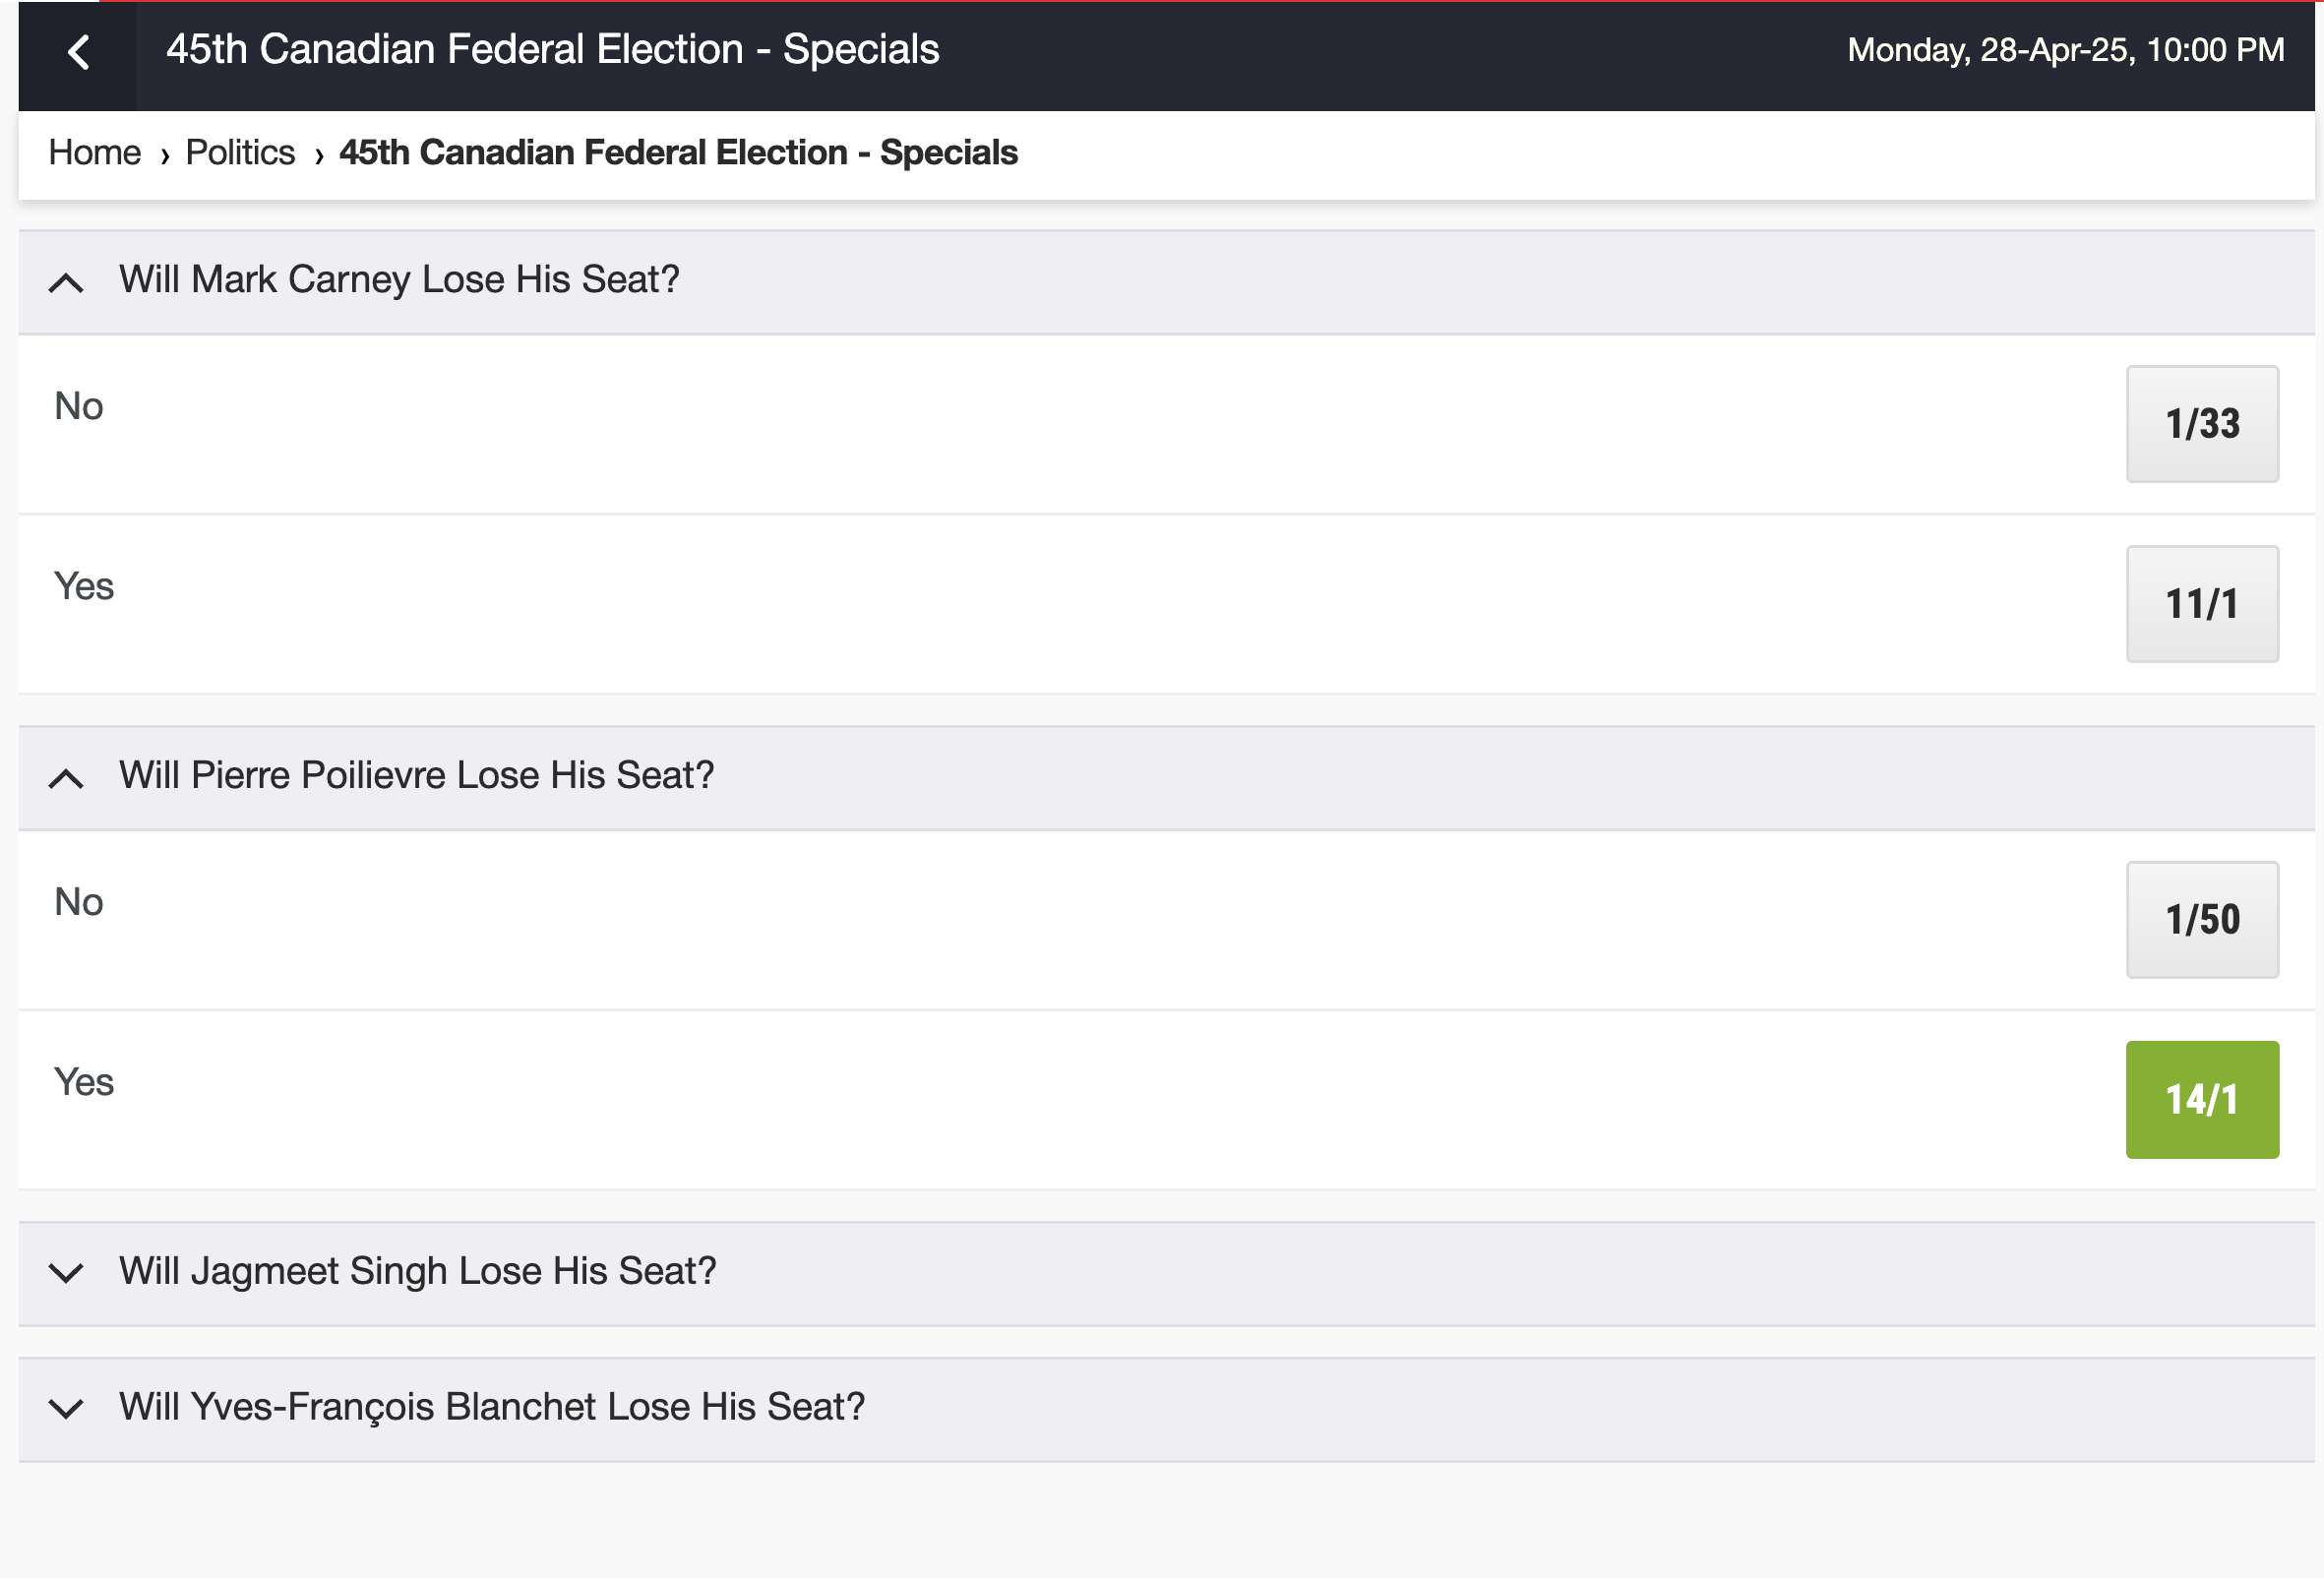Viewport: 2324px width, 1578px height.
Task: Select 1/50 odds for Poilievre No
Action: tap(2202, 920)
